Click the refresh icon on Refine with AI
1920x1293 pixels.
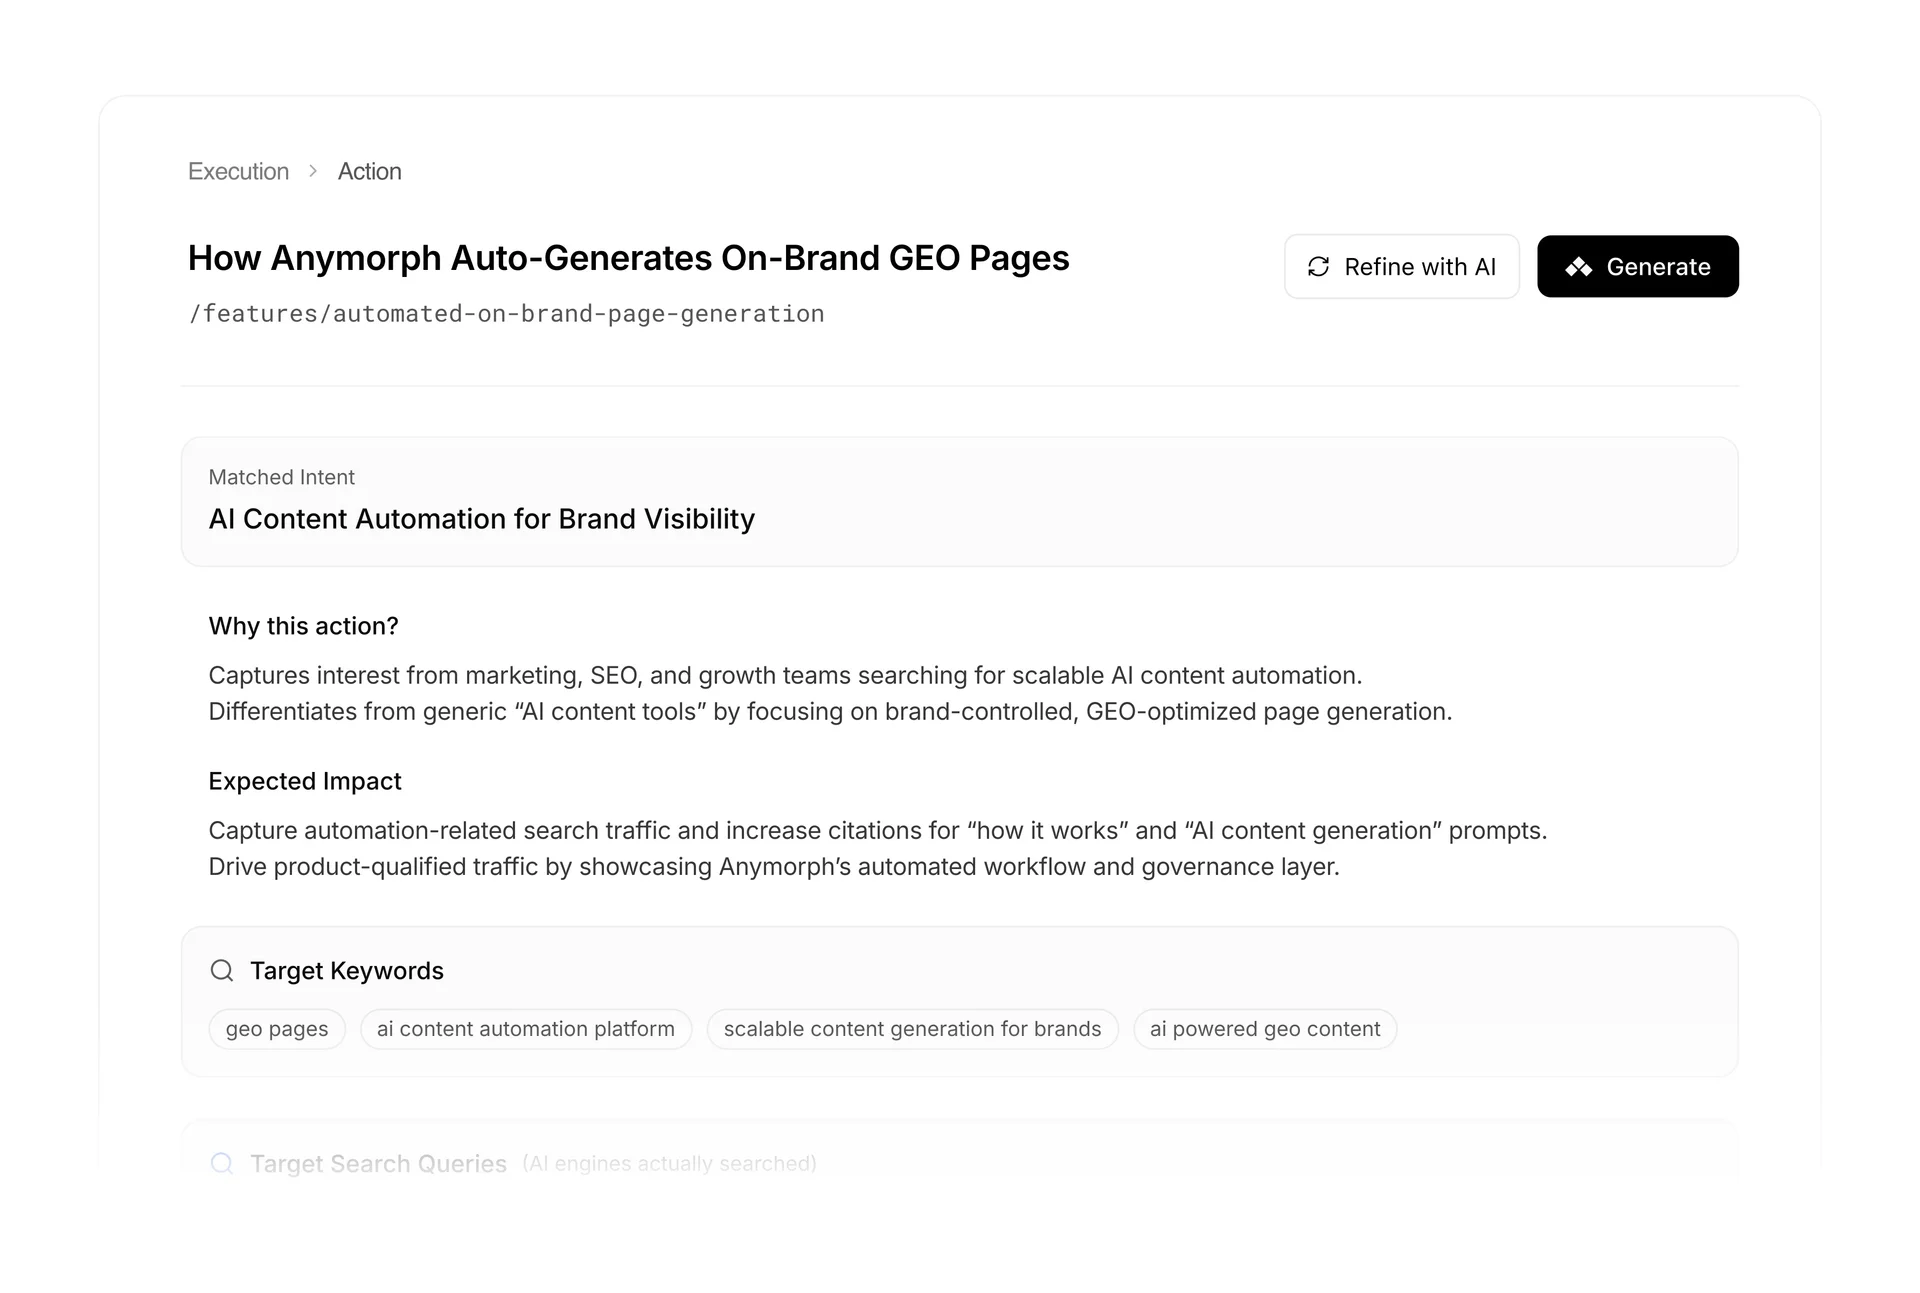click(x=1318, y=266)
